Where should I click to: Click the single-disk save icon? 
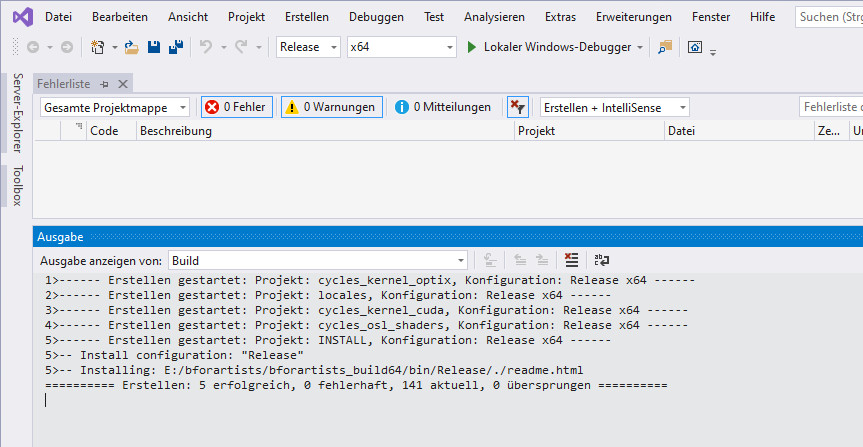coord(154,47)
